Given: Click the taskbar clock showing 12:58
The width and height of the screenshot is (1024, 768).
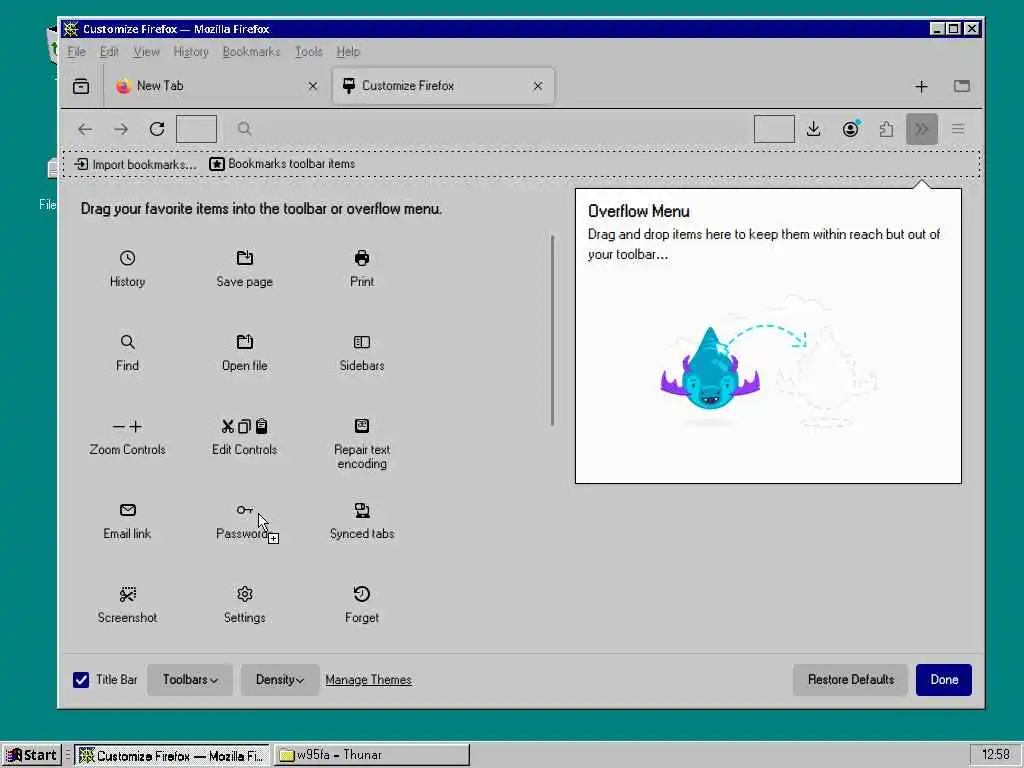Looking at the screenshot, I should [995, 755].
